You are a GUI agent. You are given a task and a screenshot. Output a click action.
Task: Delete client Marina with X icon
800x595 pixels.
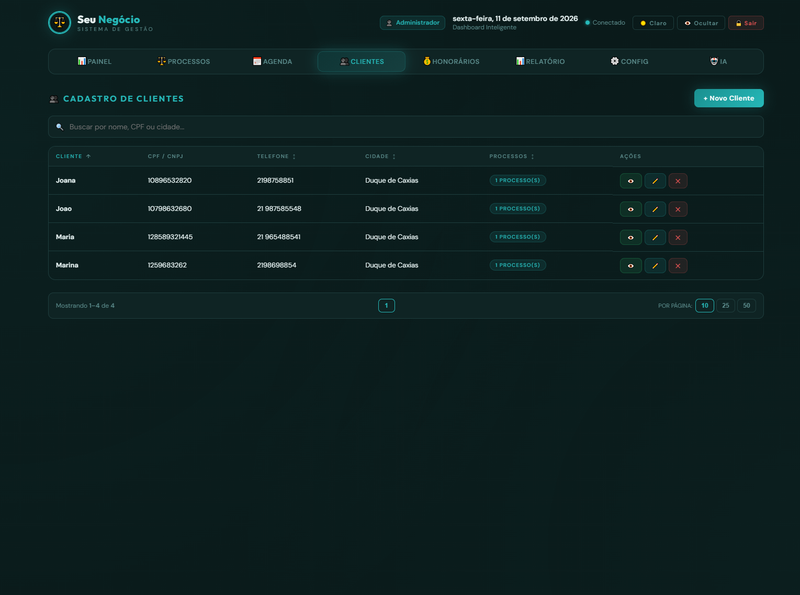pyautogui.click(x=678, y=266)
